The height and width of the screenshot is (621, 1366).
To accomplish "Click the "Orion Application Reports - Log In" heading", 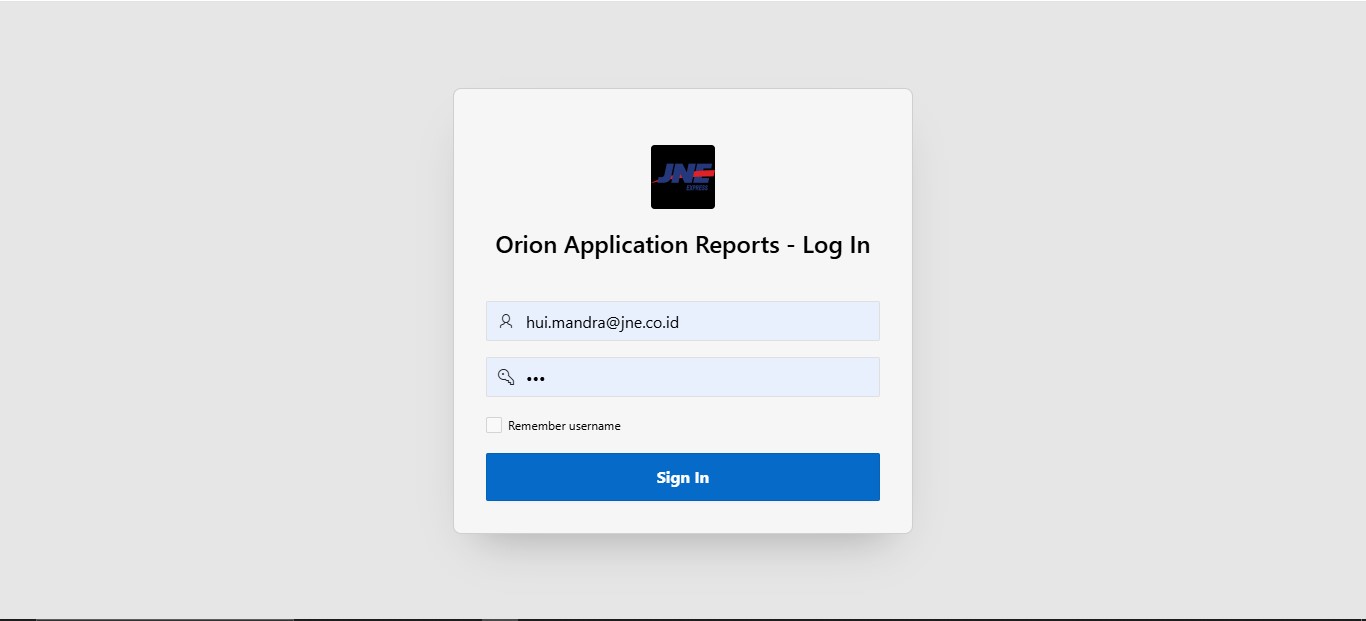I will coord(683,245).
